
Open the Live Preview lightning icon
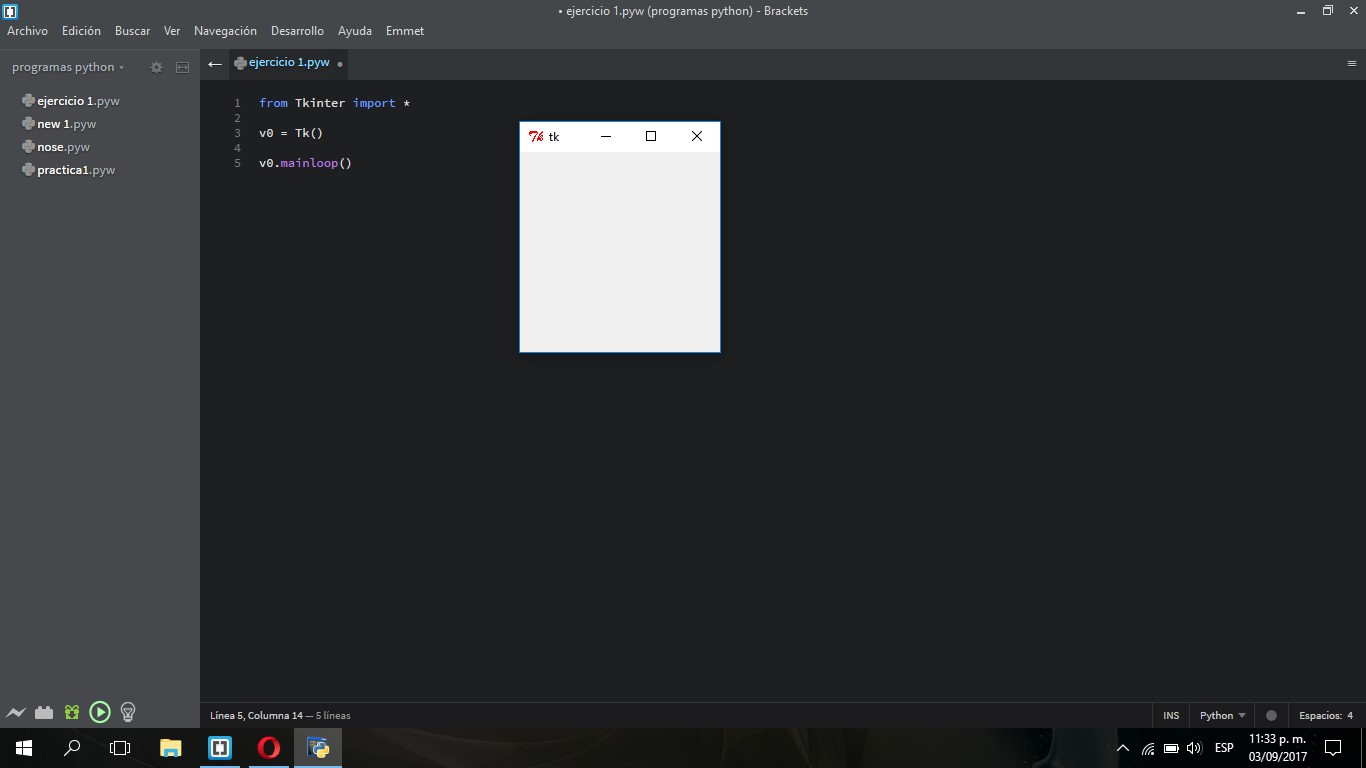[15, 713]
